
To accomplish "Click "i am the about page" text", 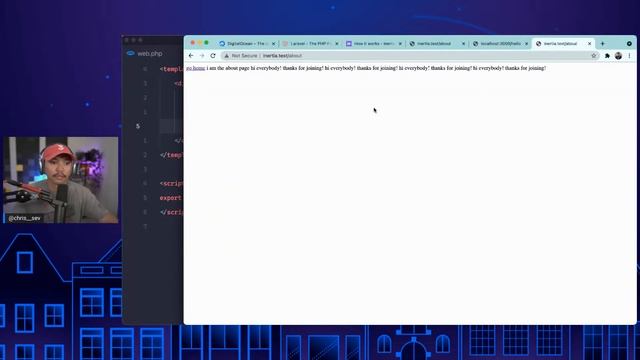I will coord(228,68).
